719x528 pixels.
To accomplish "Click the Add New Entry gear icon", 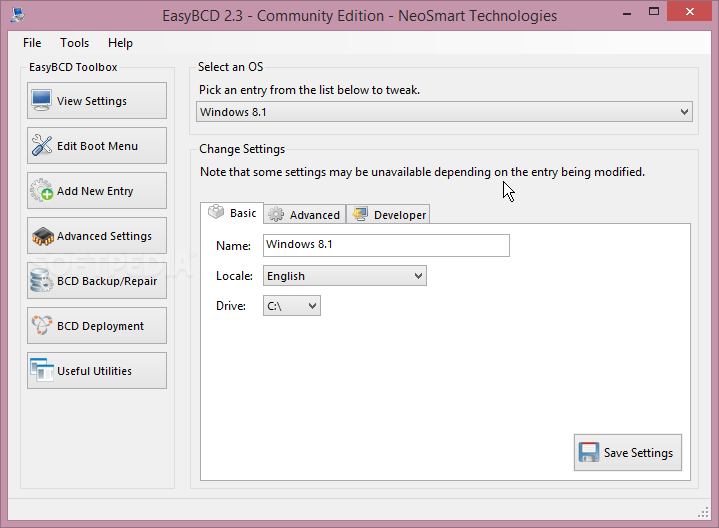I will click(41, 190).
